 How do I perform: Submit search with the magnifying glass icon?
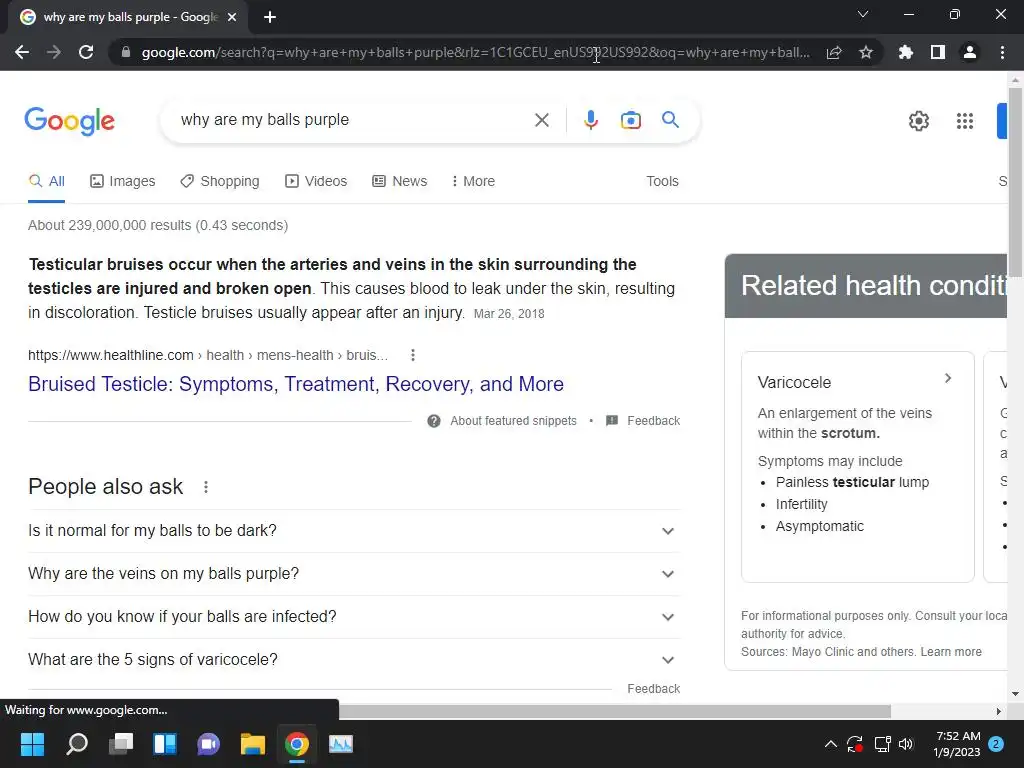tap(670, 120)
